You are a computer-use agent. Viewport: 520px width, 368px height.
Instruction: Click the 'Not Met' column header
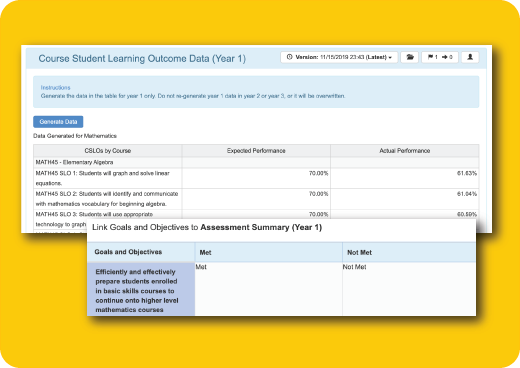click(x=409, y=252)
